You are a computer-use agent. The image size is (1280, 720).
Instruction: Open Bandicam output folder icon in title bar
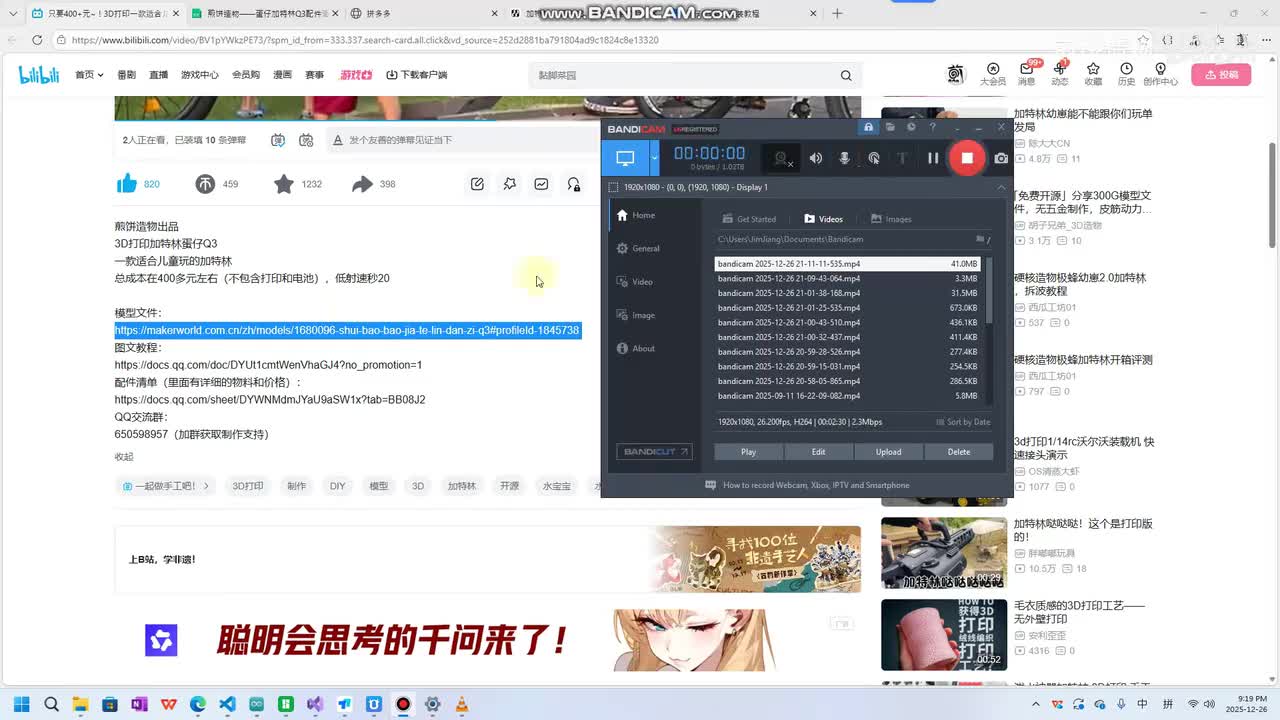890,127
